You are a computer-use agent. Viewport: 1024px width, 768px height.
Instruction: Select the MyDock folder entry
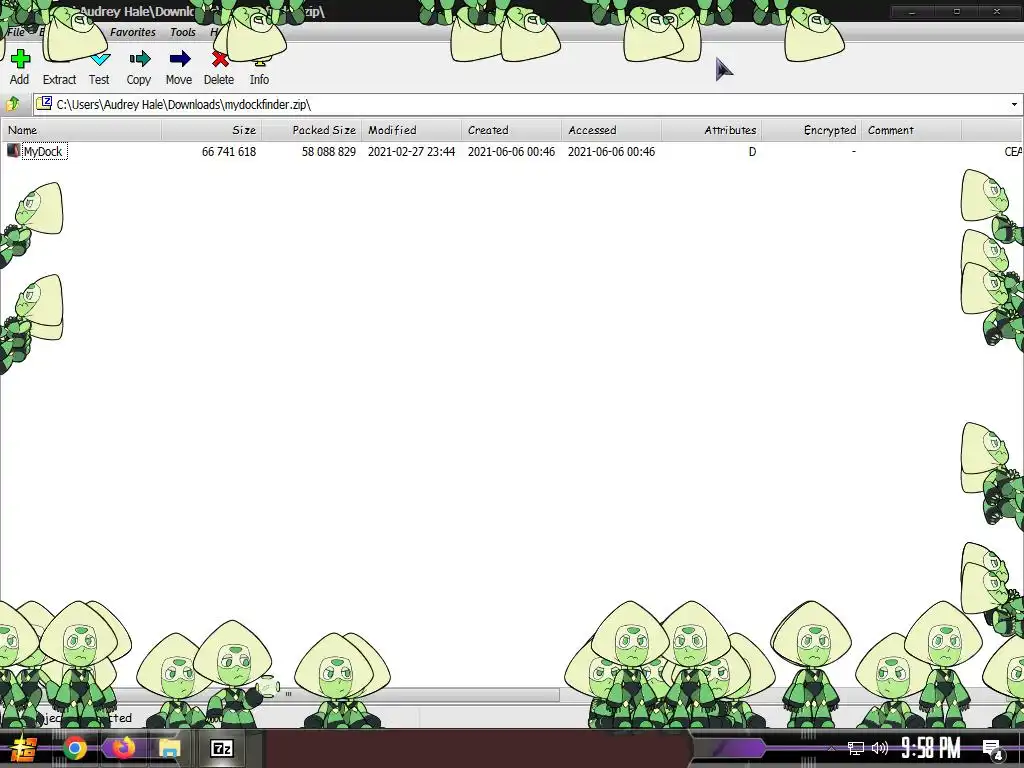[x=44, y=152]
